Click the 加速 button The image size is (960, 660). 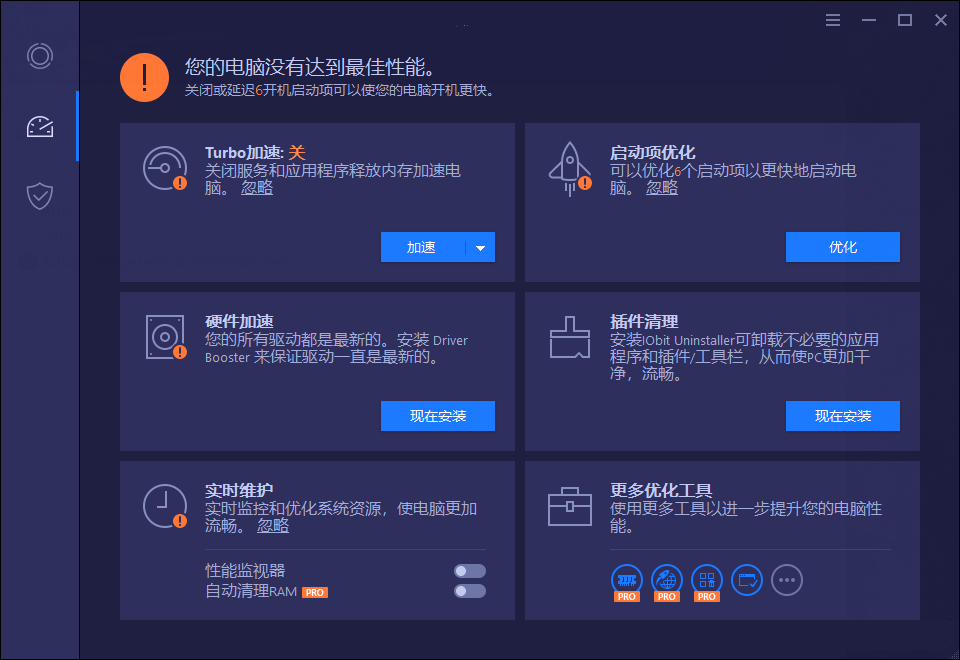click(x=422, y=247)
